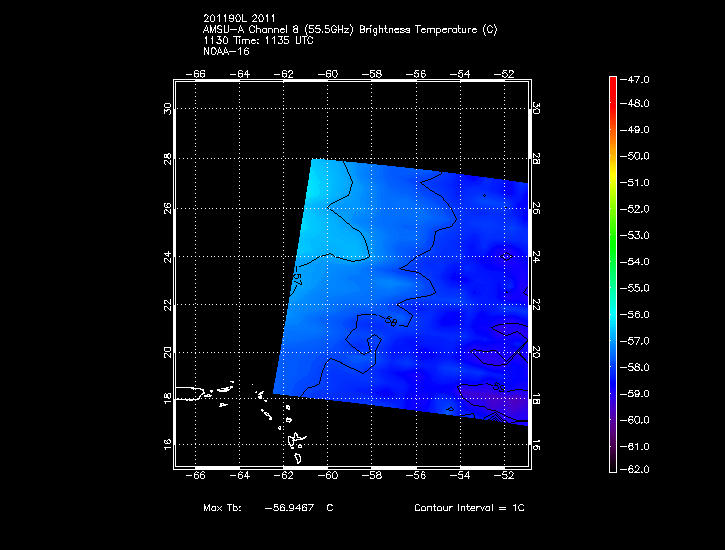Click the left-axis latitude label 24

[167, 257]
